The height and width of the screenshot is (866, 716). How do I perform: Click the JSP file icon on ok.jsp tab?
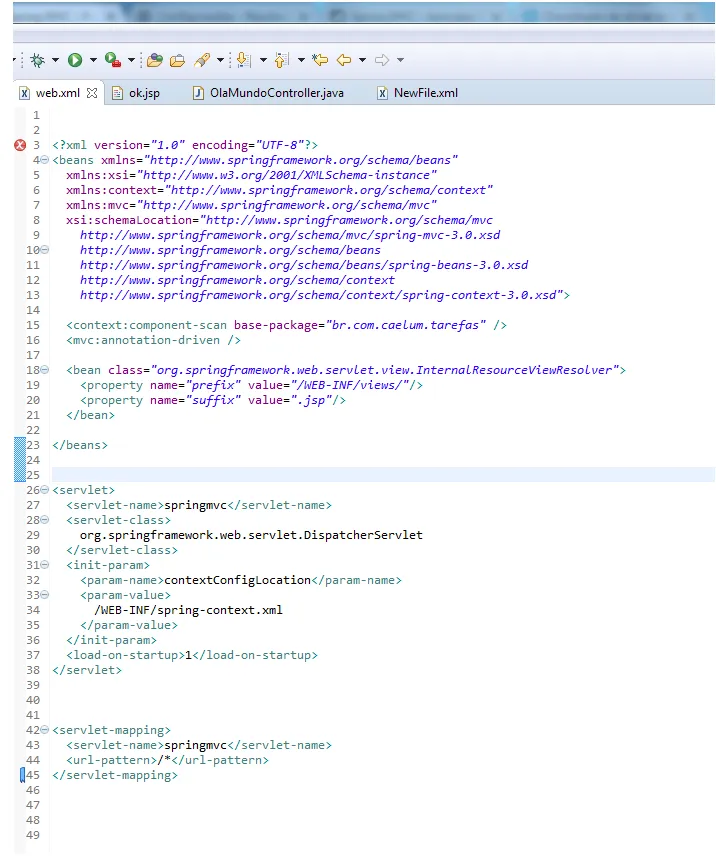pos(117,93)
